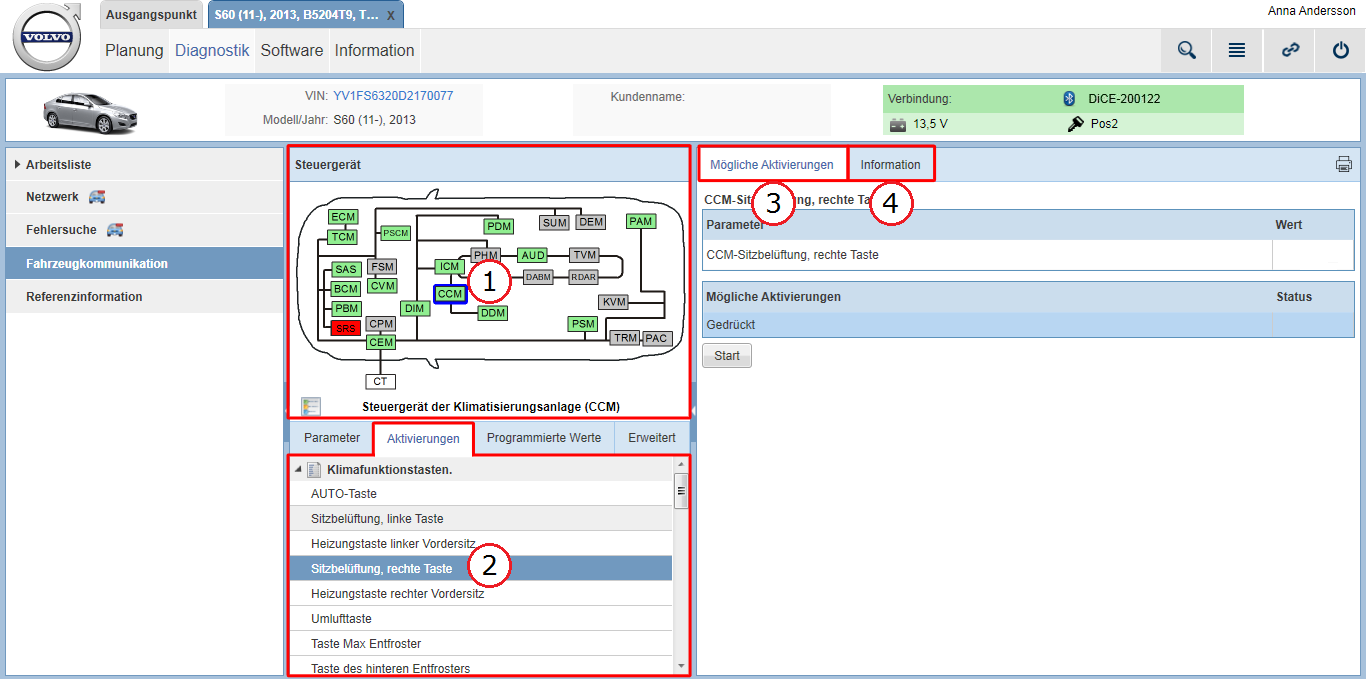Select the CT node below the diagram
This screenshot has height=679, width=1366.
coord(380,381)
